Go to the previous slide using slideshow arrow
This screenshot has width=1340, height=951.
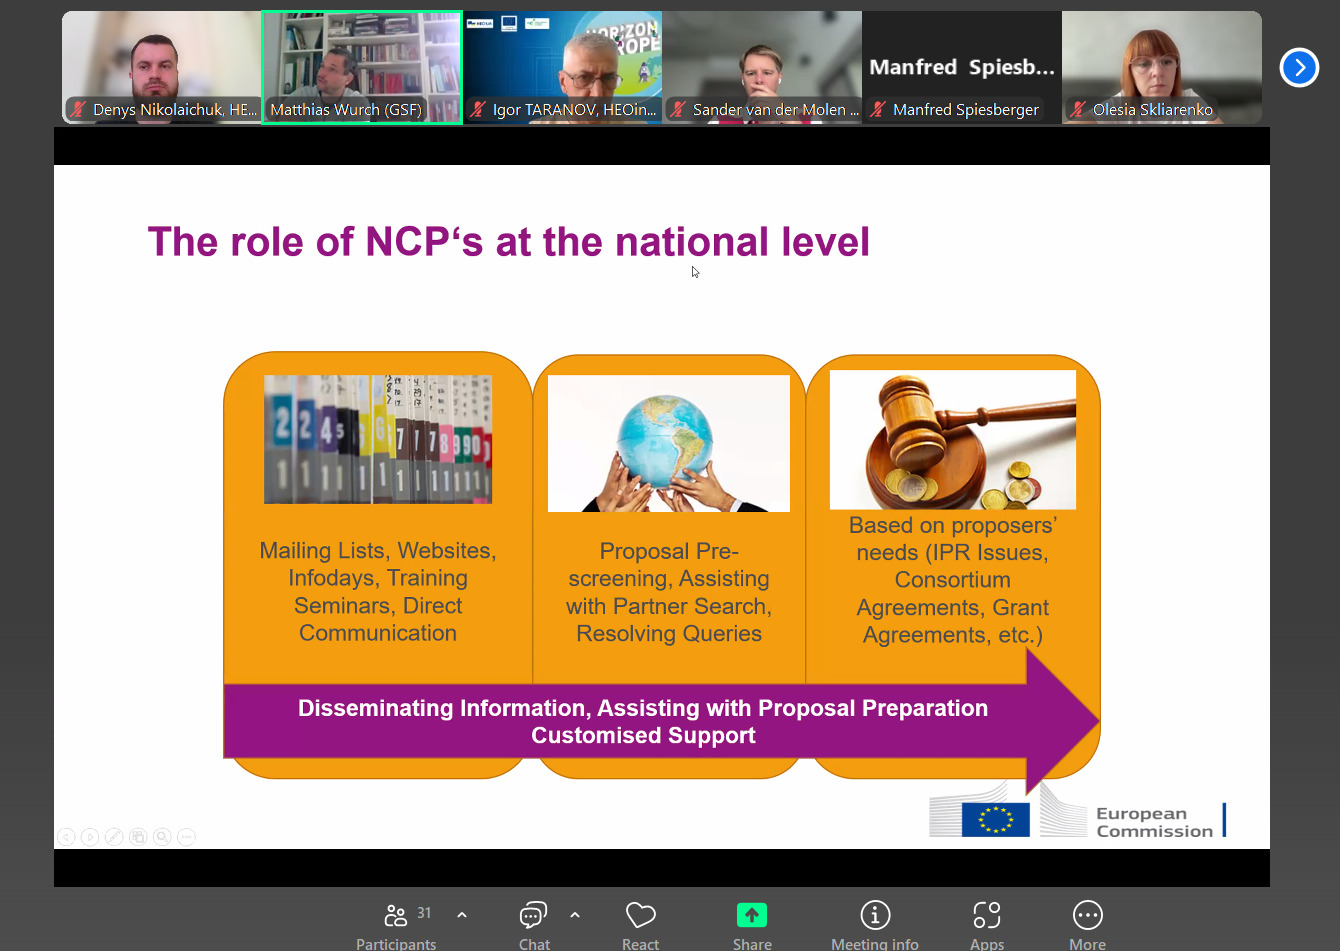(x=66, y=836)
